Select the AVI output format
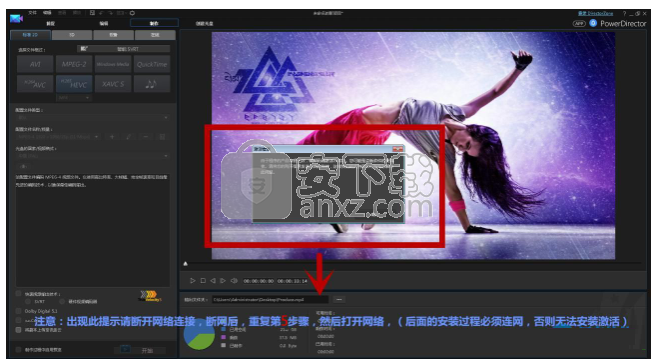Viewport: 658px width, 361px height. [35, 64]
